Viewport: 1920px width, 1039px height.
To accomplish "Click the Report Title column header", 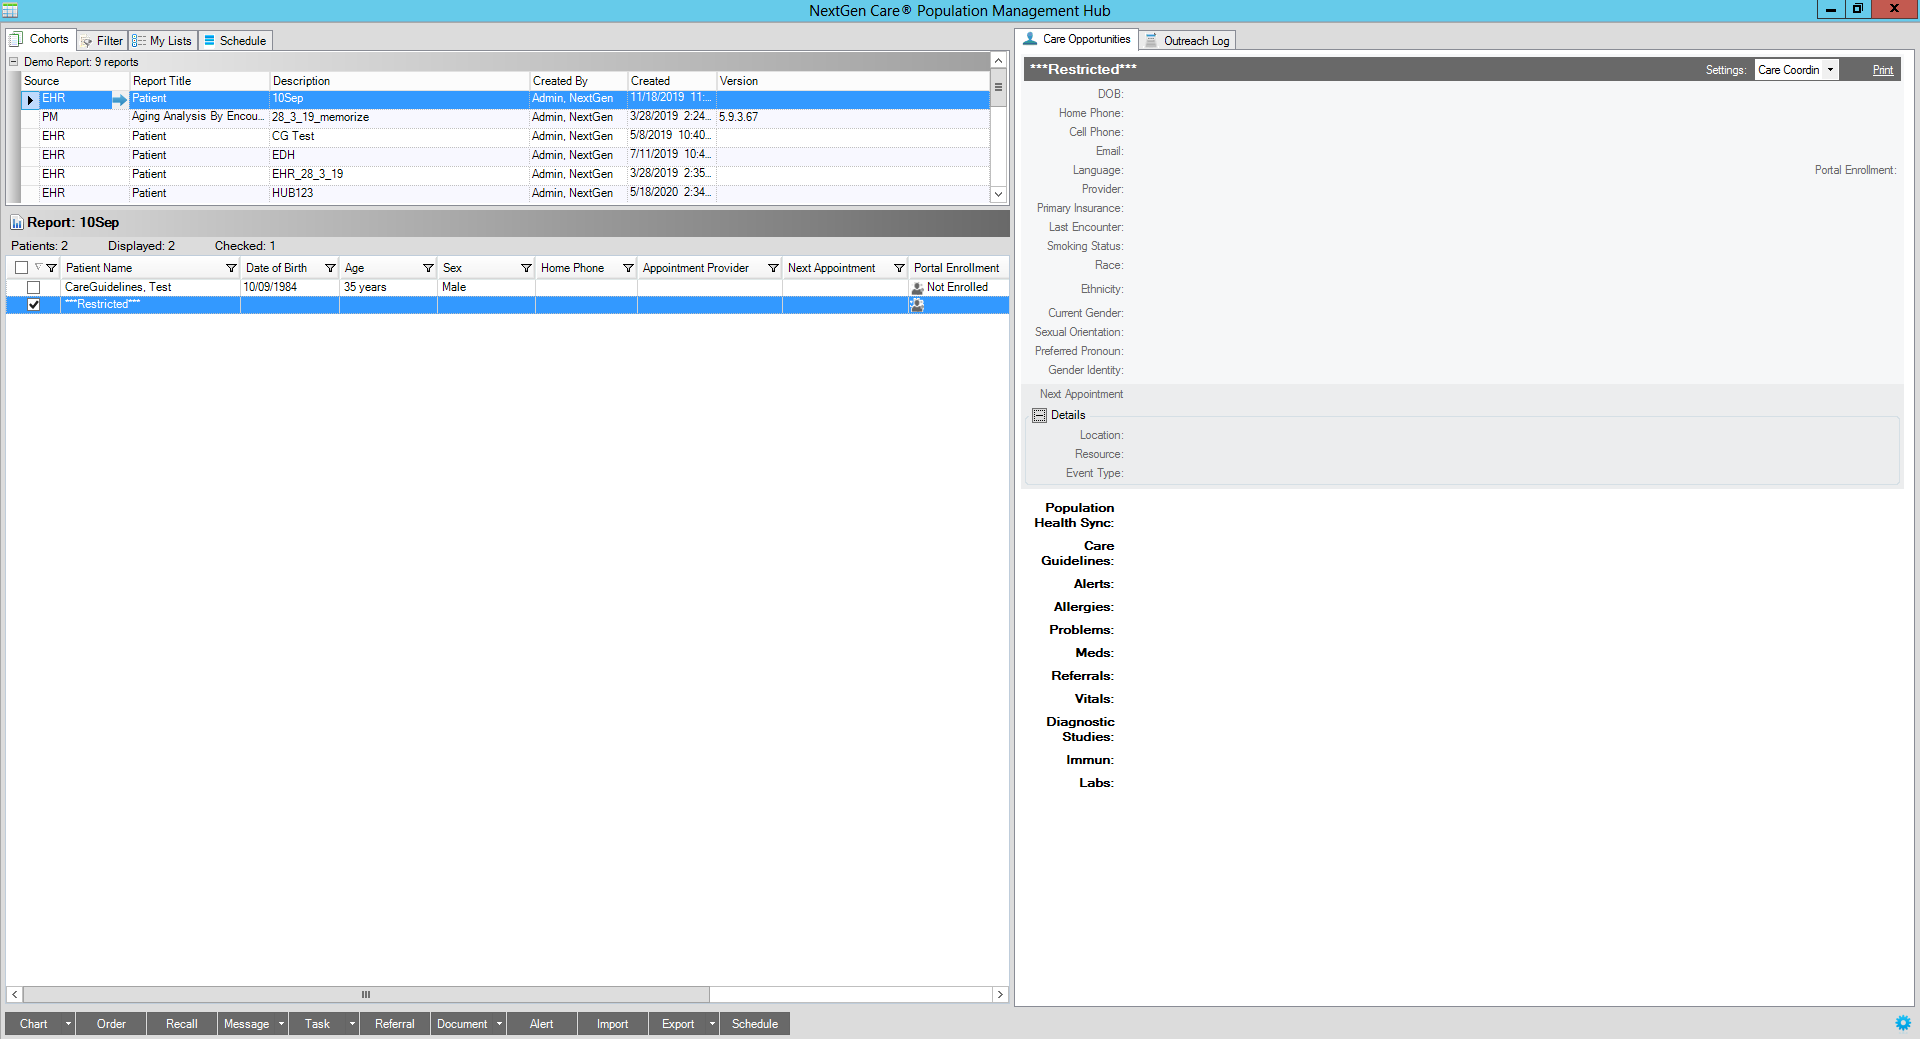I will coord(199,81).
